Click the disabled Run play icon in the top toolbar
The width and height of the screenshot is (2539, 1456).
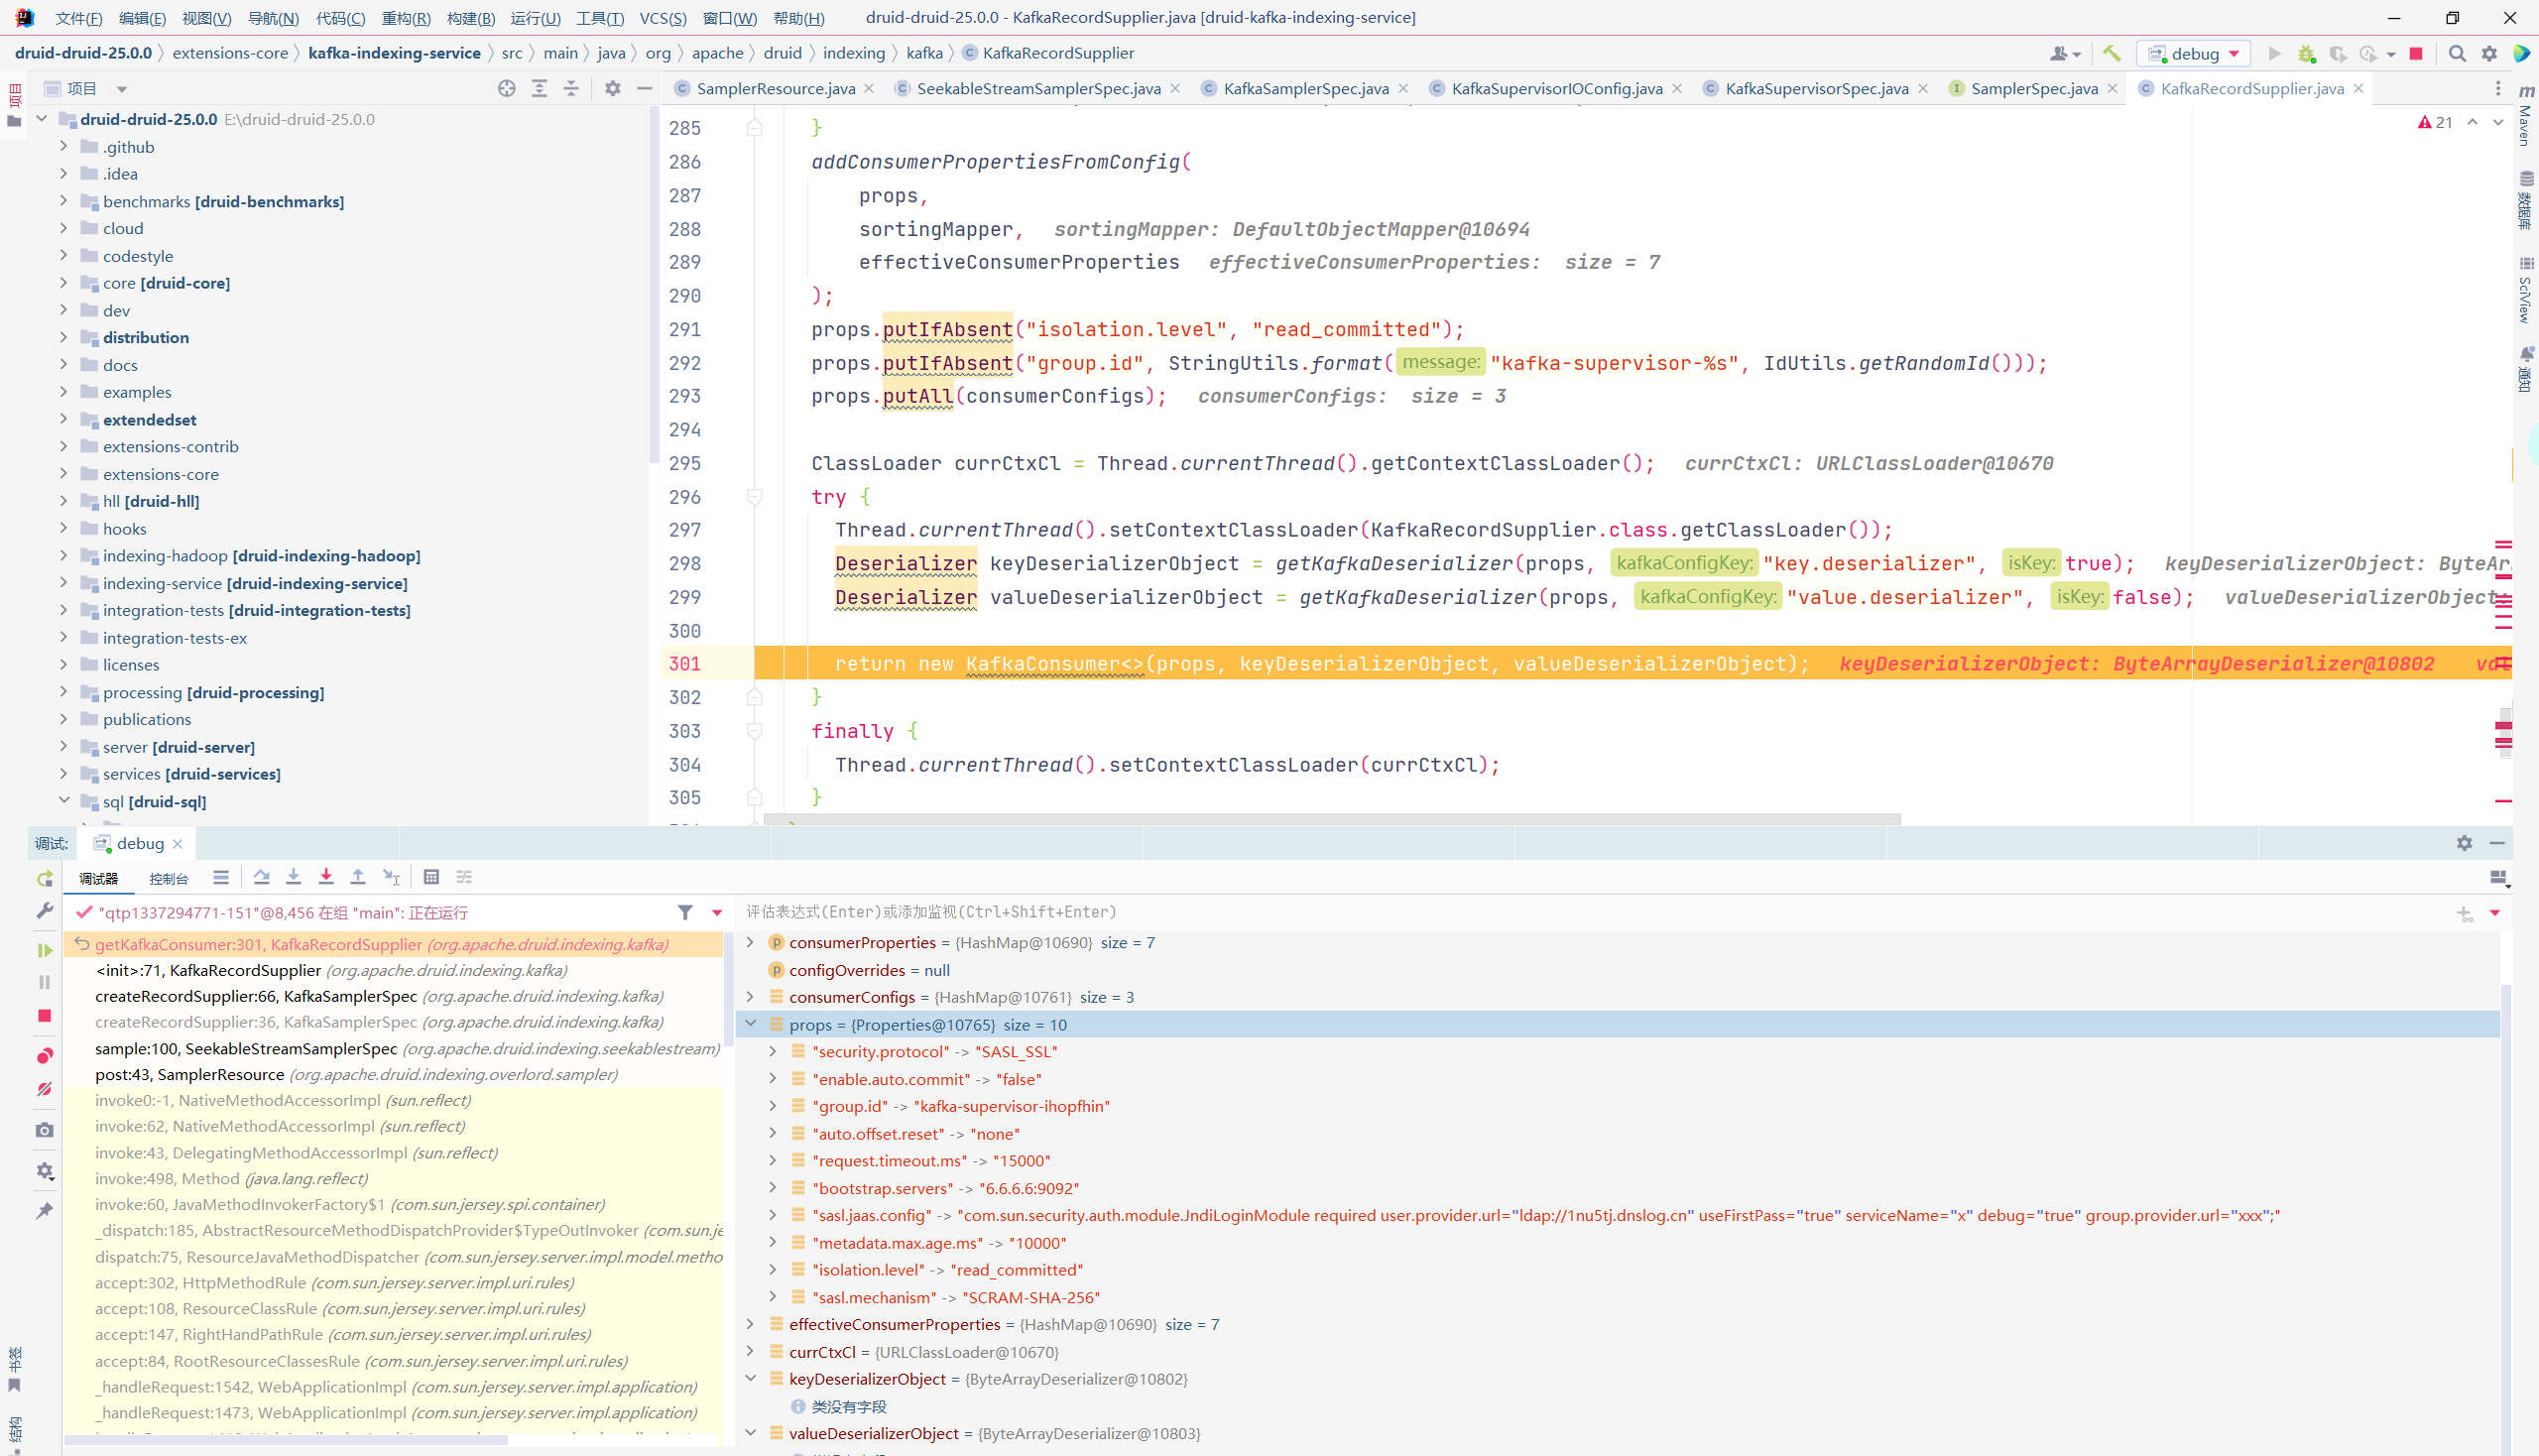tap(2274, 54)
